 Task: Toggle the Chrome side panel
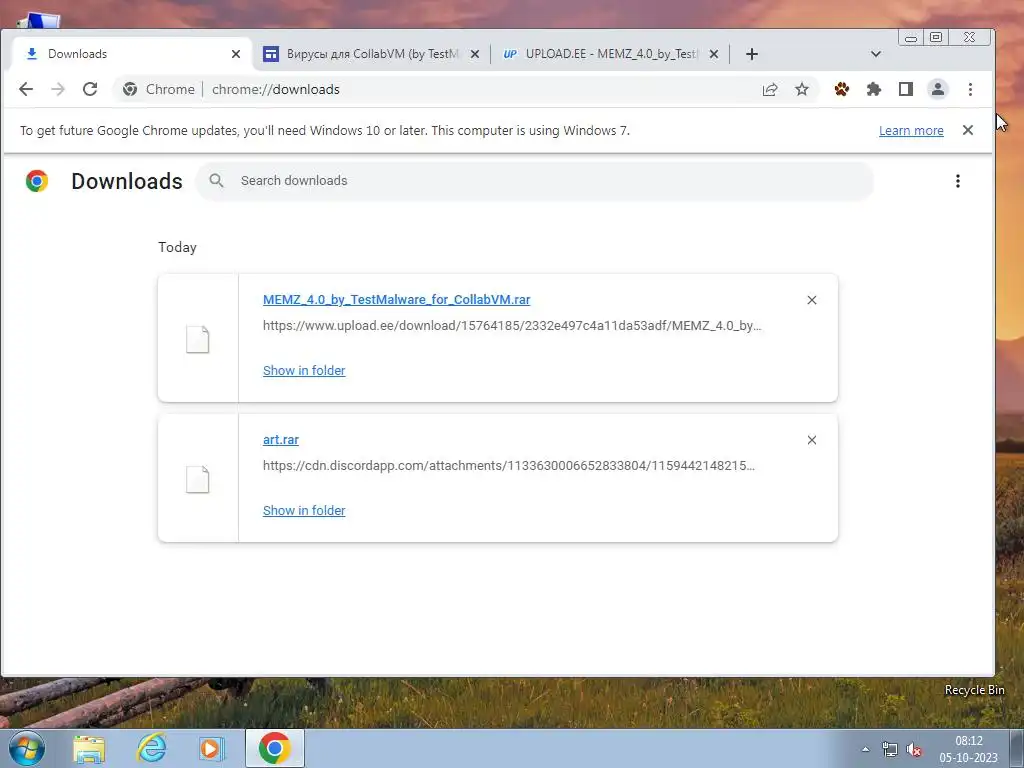pyautogui.click(x=906, y=89)
